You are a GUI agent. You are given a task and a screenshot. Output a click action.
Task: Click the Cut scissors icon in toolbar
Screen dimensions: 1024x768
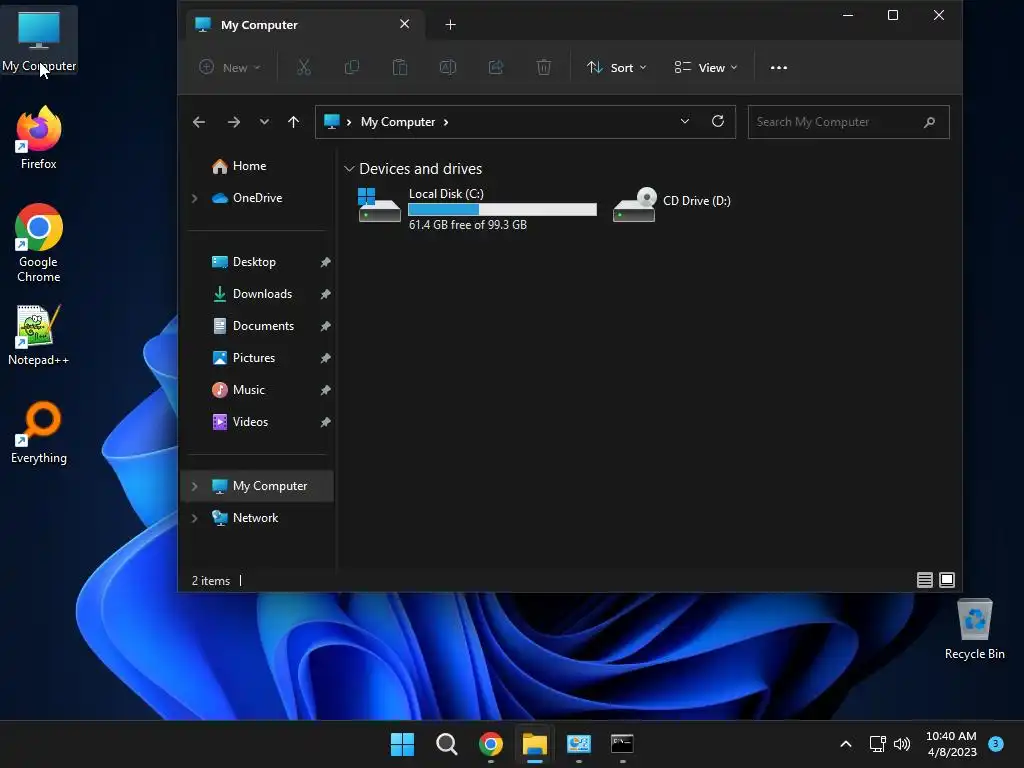coord(304,67)
